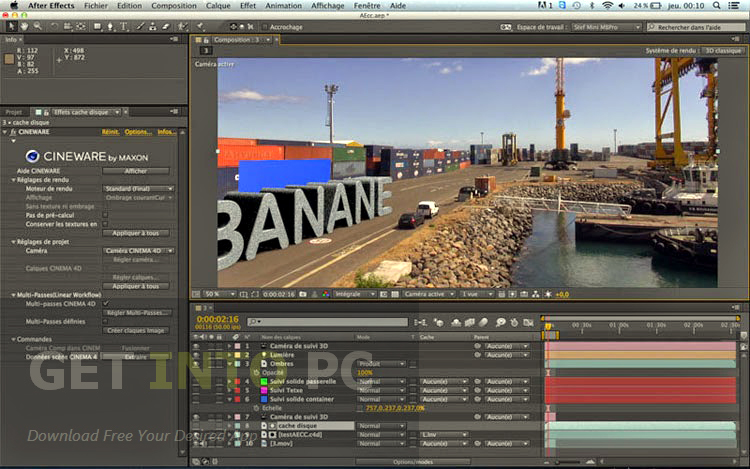Hide layer 1 Caméra de suivi 3D
750x469 pixels.
click(x=196, y=346)
